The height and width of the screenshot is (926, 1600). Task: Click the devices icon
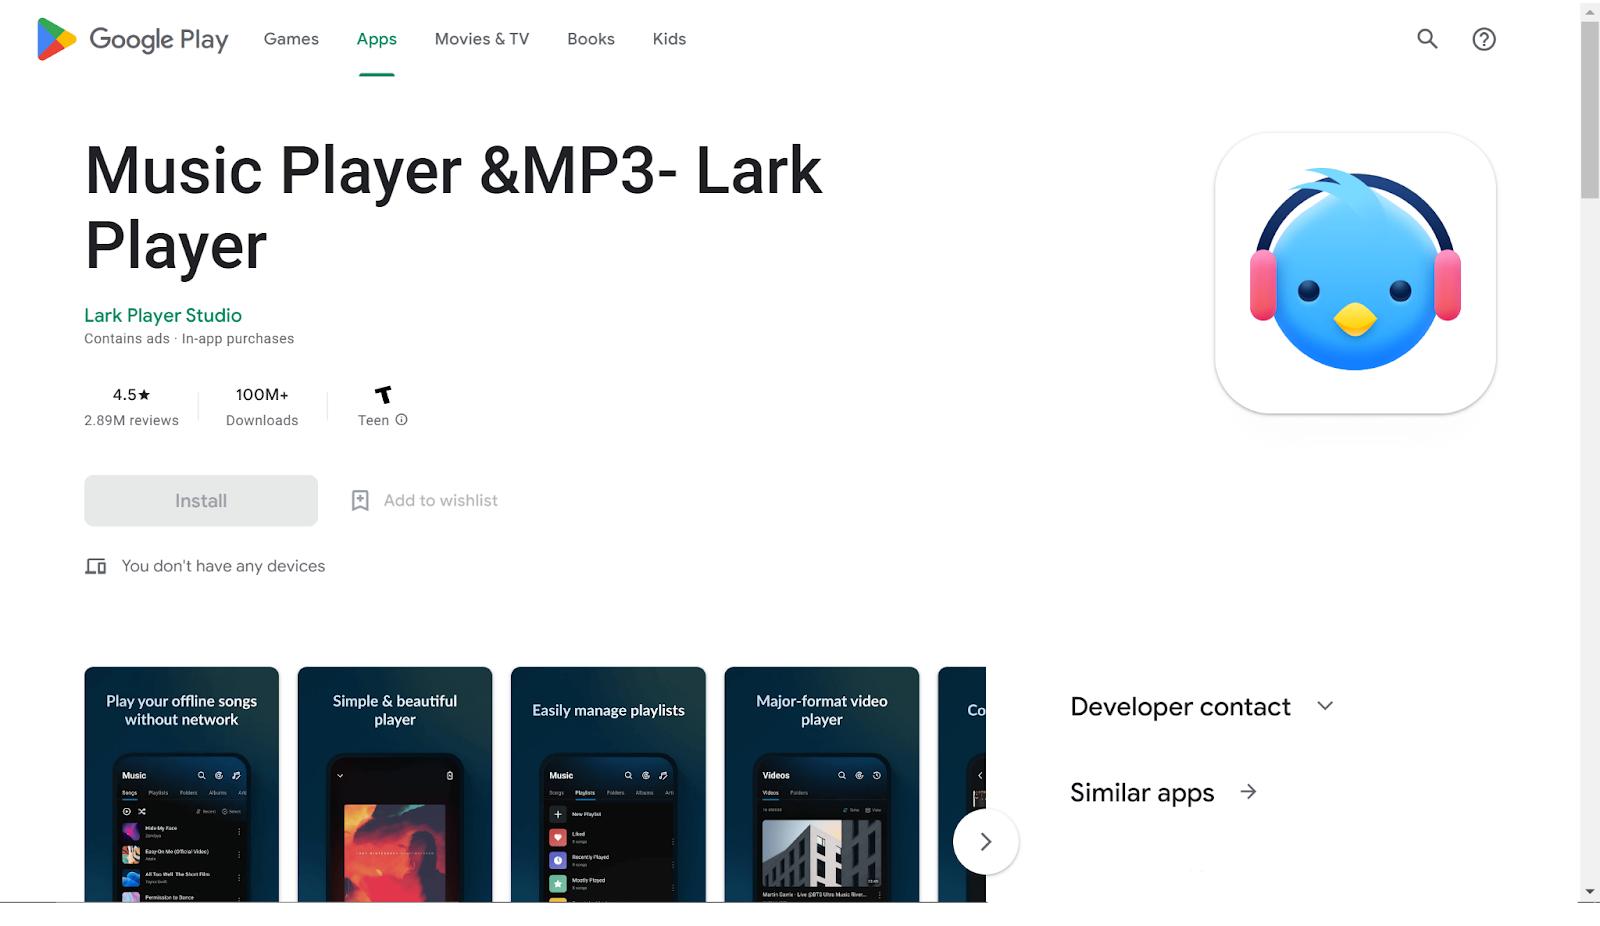[x=96, y=567]
